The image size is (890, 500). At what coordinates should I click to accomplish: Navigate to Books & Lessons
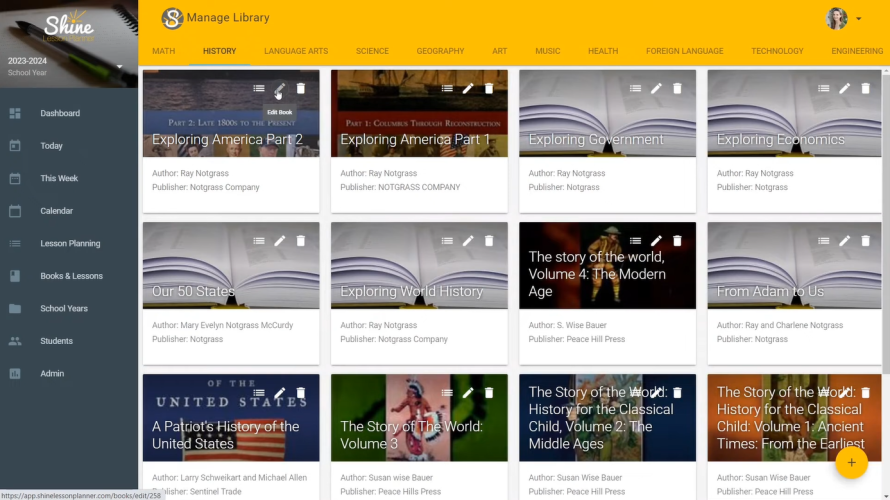[71, 276]
